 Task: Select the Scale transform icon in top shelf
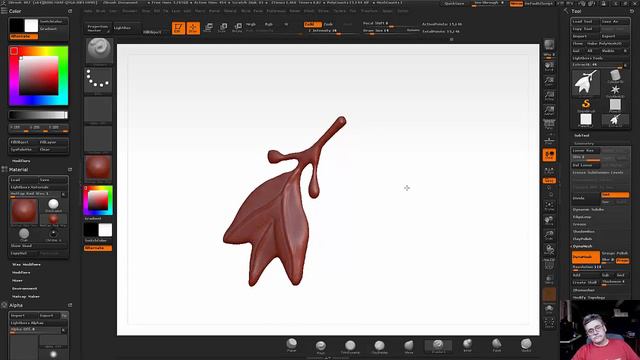pos(223,27)
